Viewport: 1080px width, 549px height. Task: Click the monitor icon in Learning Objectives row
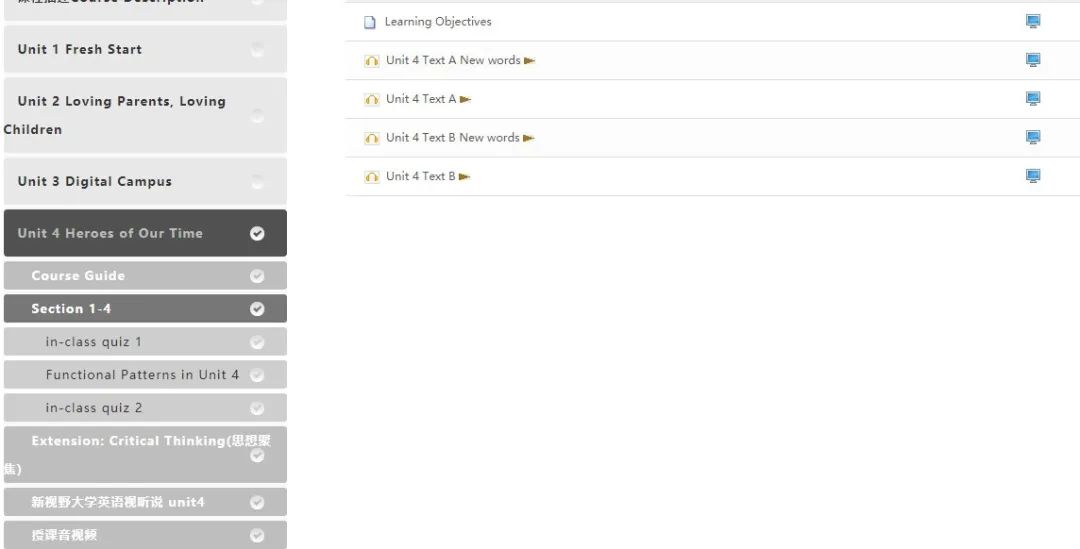point(1033,21)
